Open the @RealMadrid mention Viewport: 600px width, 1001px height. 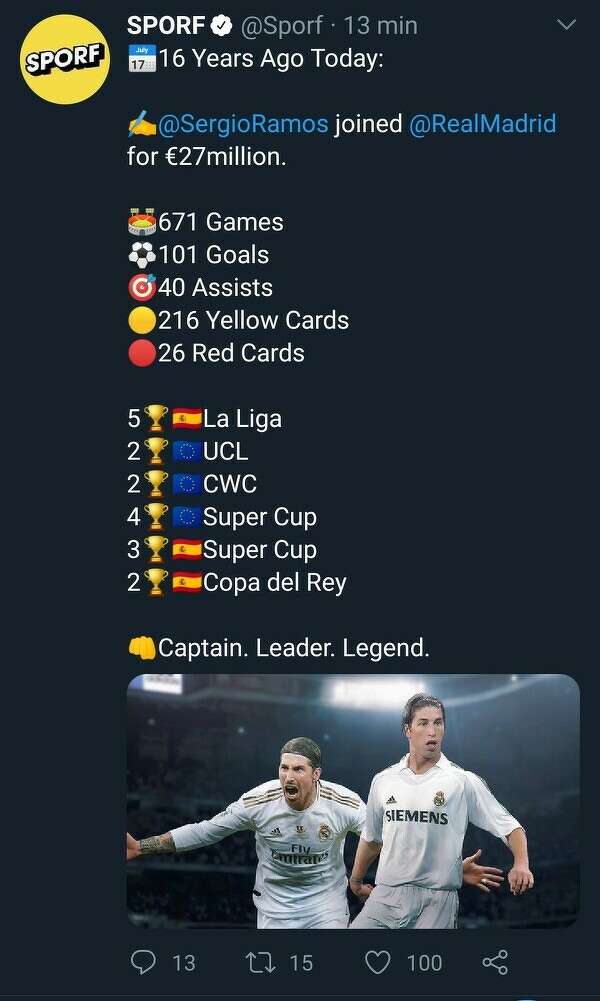(x=483, y=124)
